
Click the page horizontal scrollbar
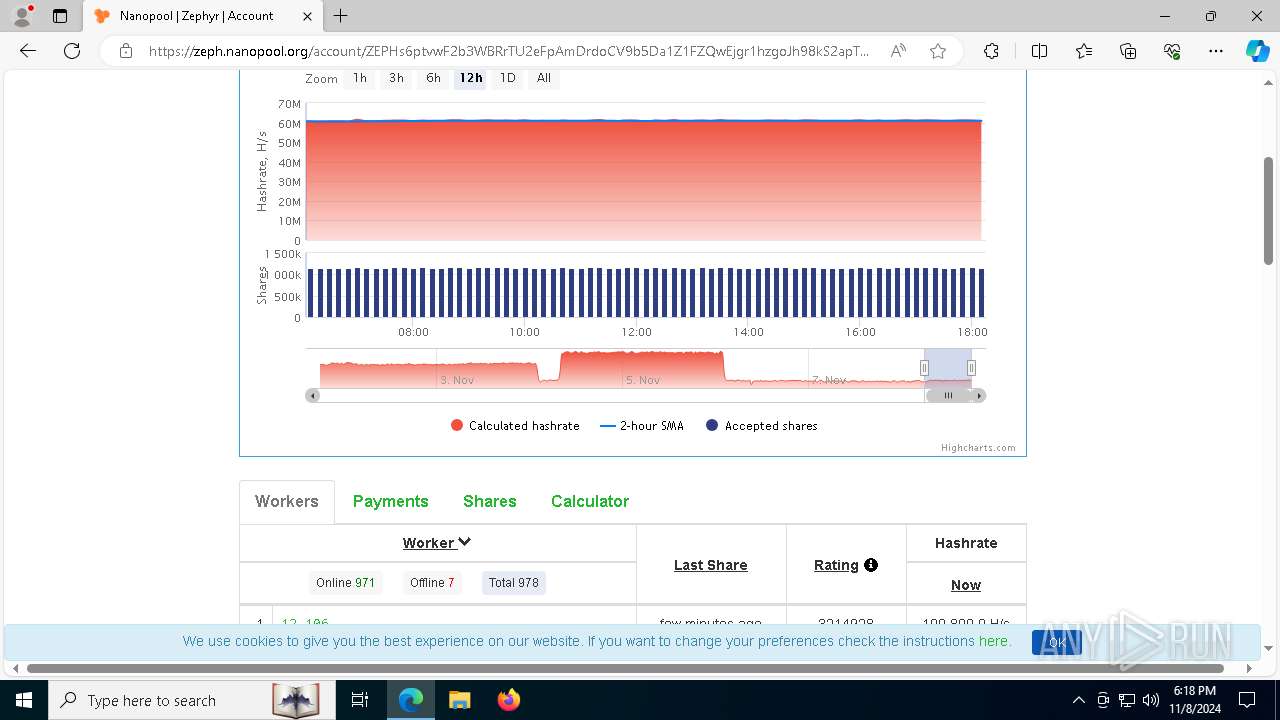(x=626, y=668)
